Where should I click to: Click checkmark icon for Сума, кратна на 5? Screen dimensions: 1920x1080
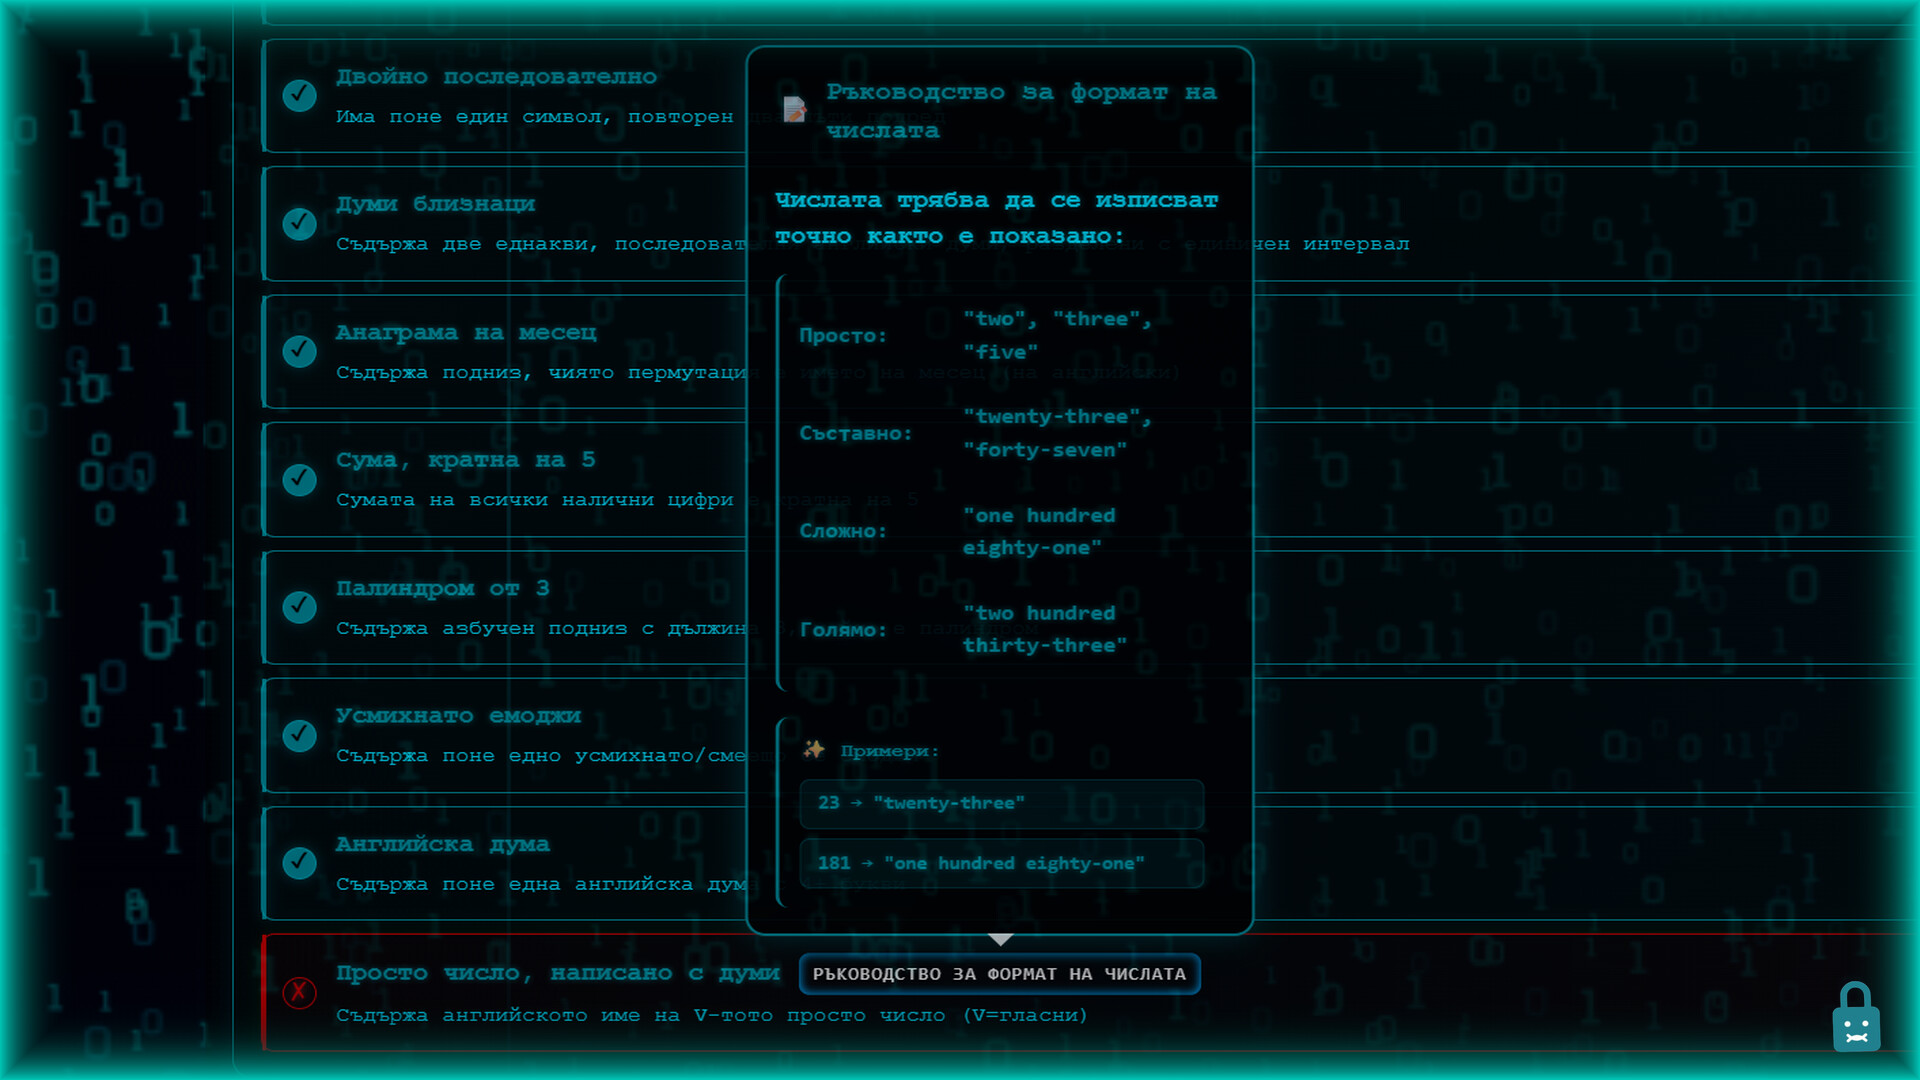coord(299,479)
